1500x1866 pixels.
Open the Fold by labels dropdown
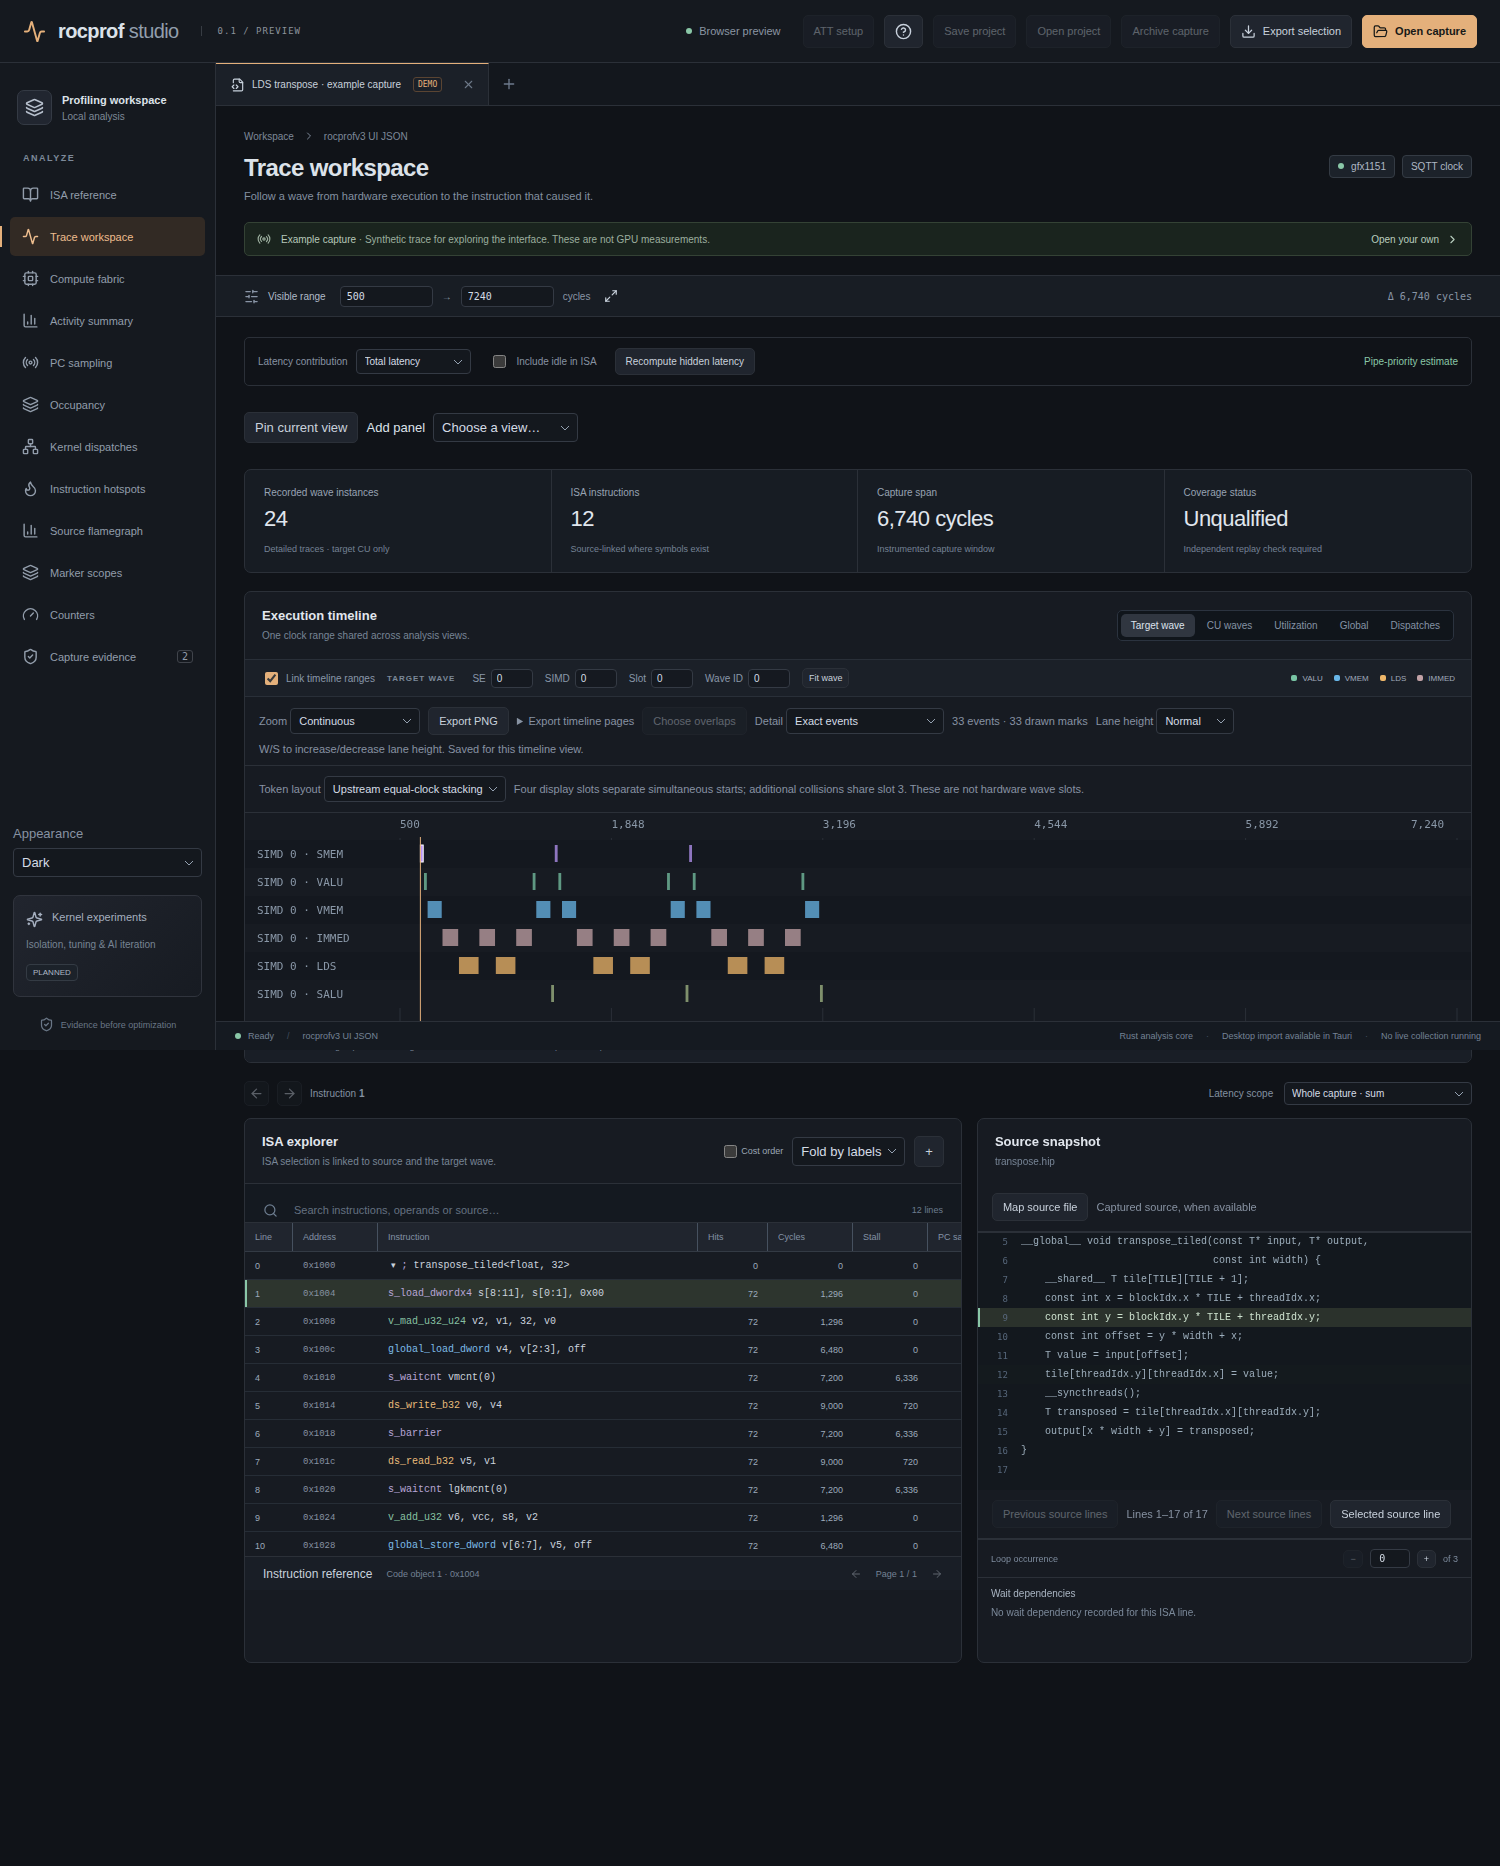click(848, 1151)
